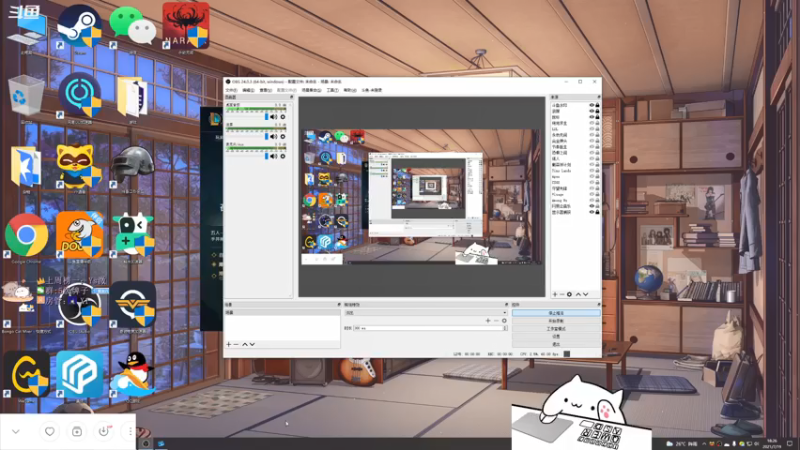Toggle visibility eye of Apex source
Image resolution: width=800 pixels, height=450 pixels.
(x=592, y=177)
